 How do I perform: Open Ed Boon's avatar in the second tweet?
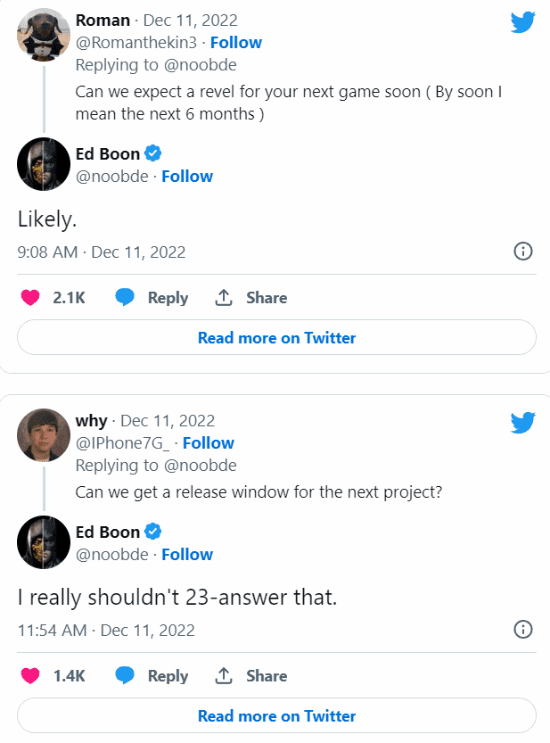click(x=44, y=542)
